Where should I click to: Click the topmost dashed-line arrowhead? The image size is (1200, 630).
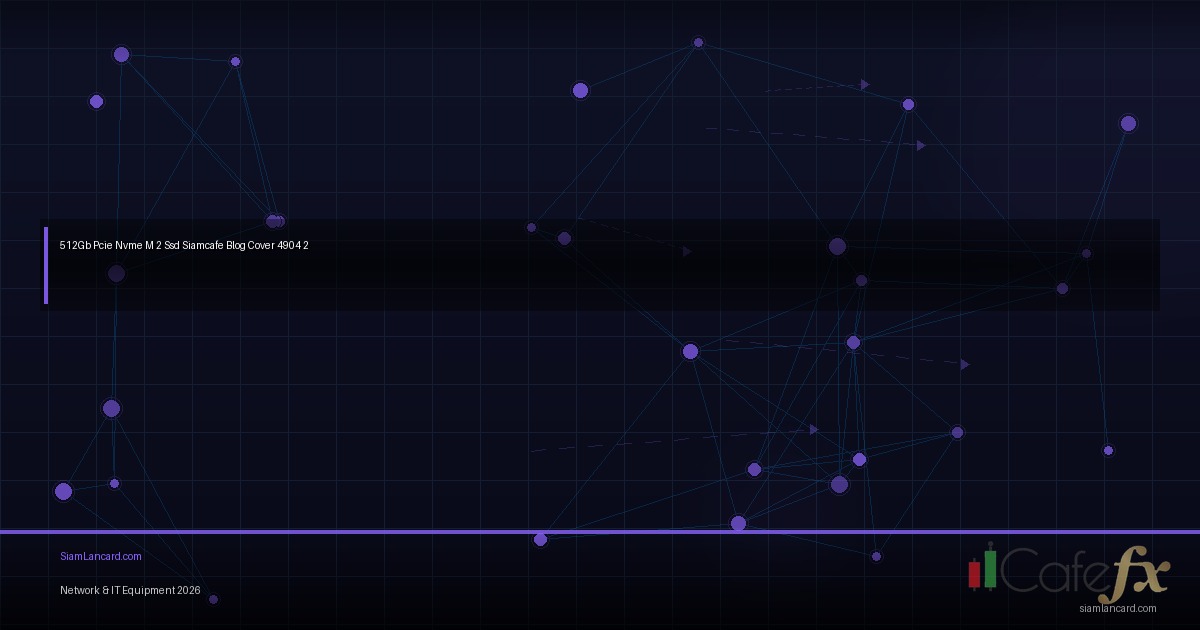click(x=865, y=85)
